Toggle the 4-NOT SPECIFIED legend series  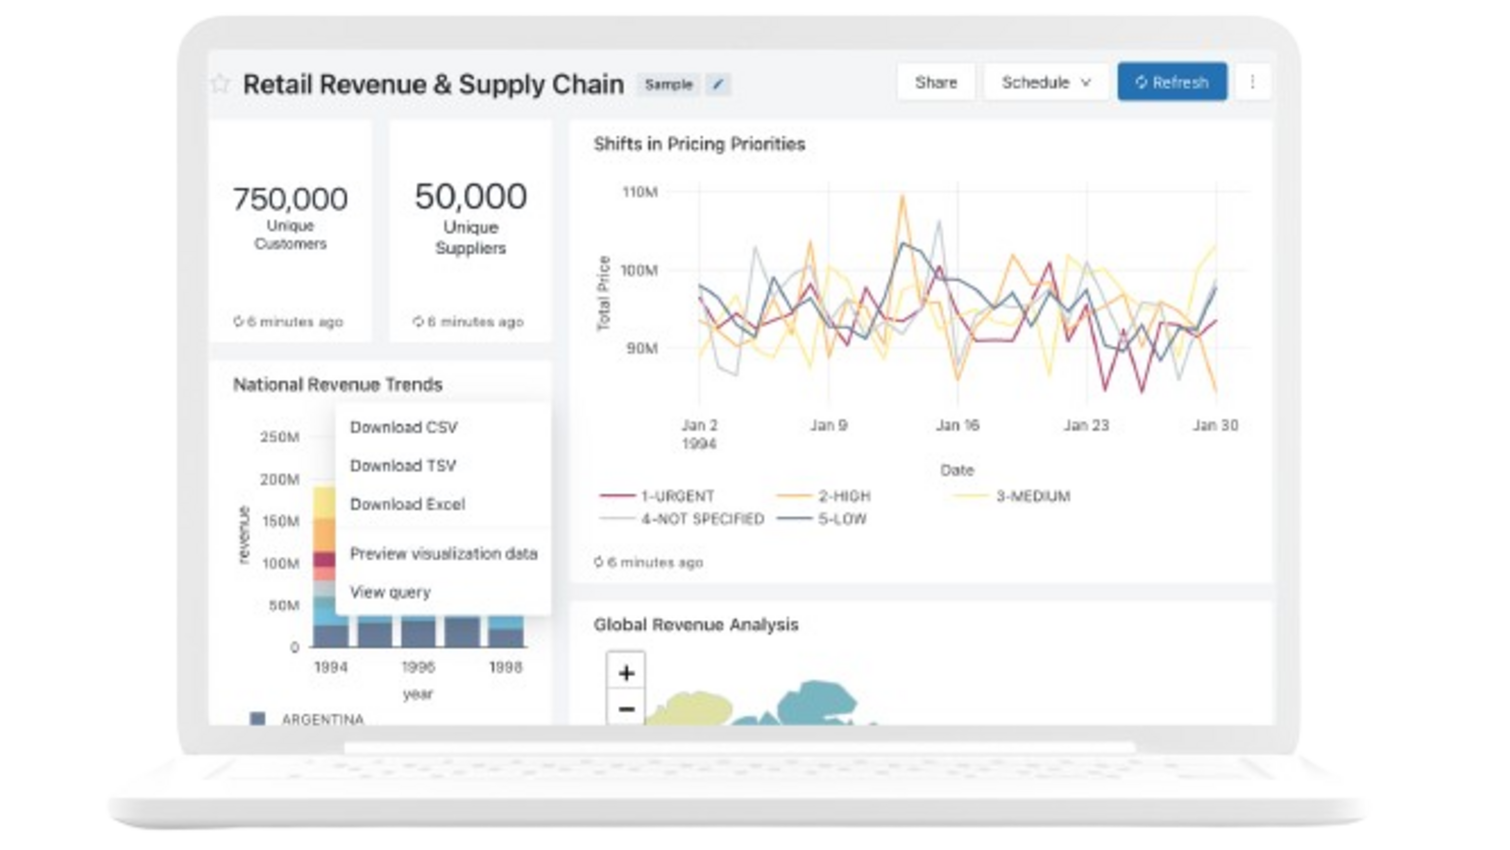coord(682,519)
